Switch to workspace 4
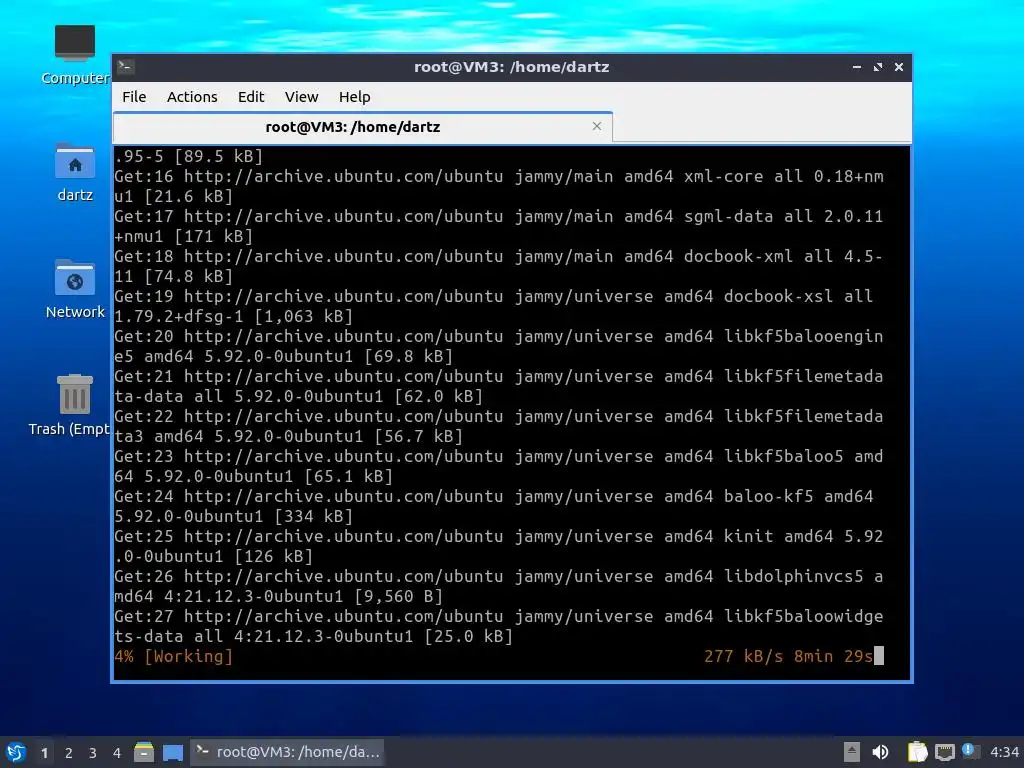 [x=117, y=753]
